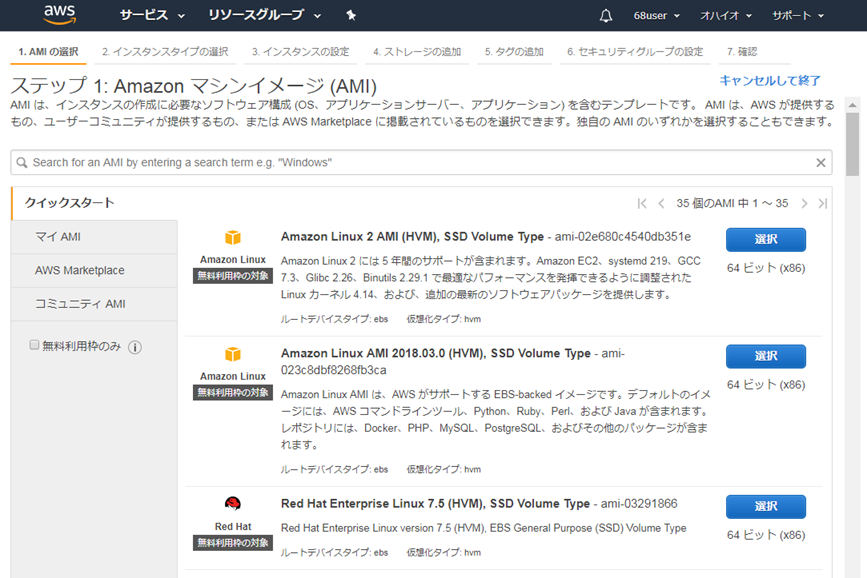Clear the AMI search box with X
The width and height of the screenshot is (867, 578).
[x=821, y=163]
